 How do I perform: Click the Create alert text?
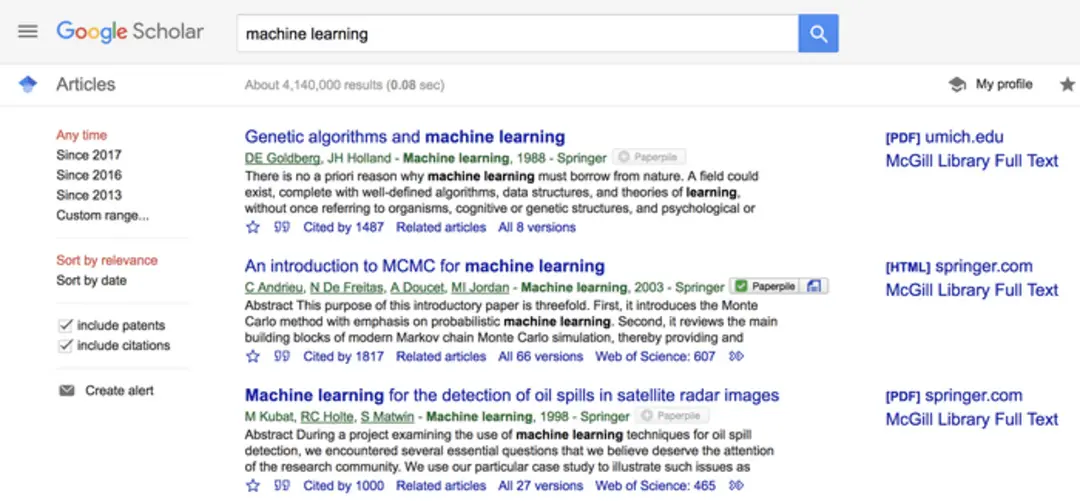tap(119, 391)
